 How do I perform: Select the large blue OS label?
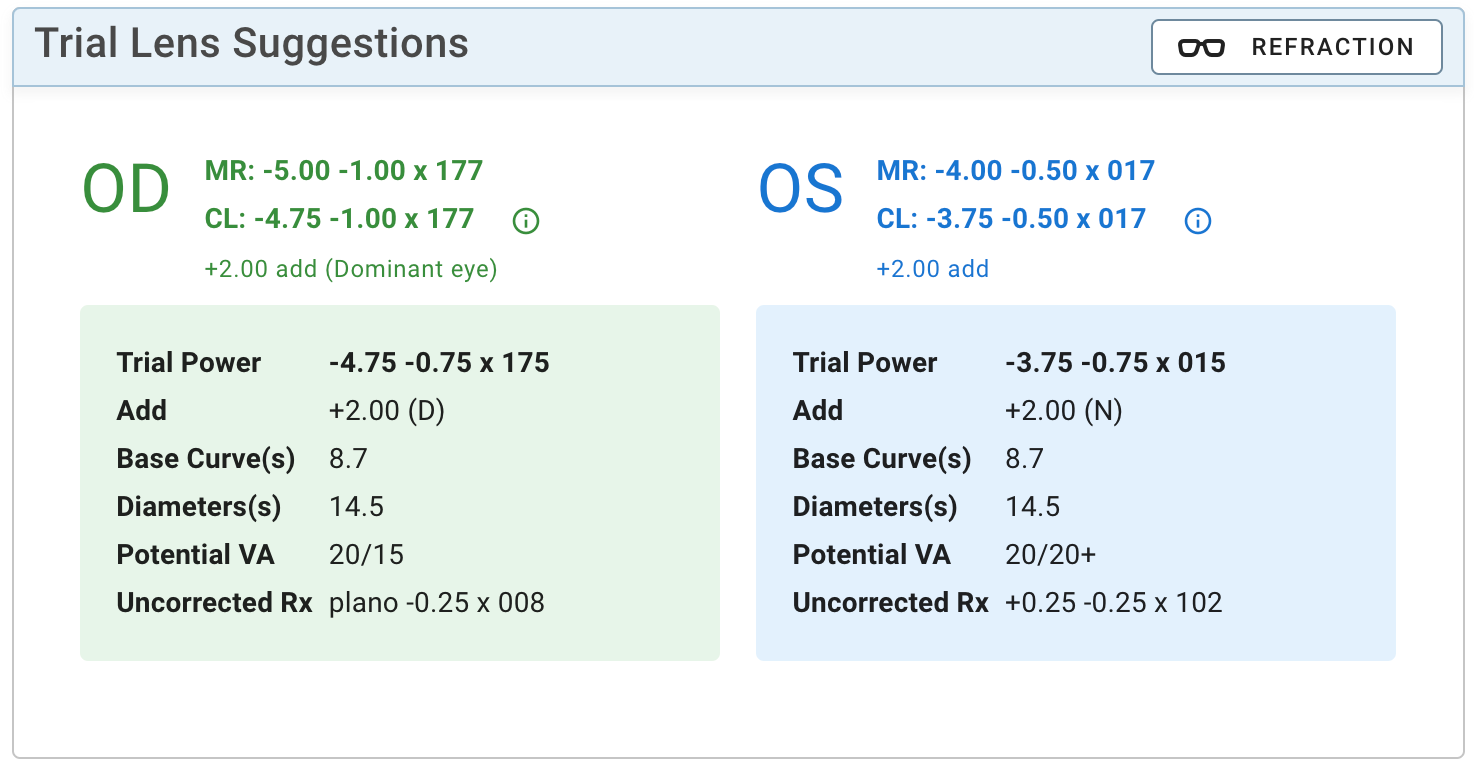coord(801,191)
